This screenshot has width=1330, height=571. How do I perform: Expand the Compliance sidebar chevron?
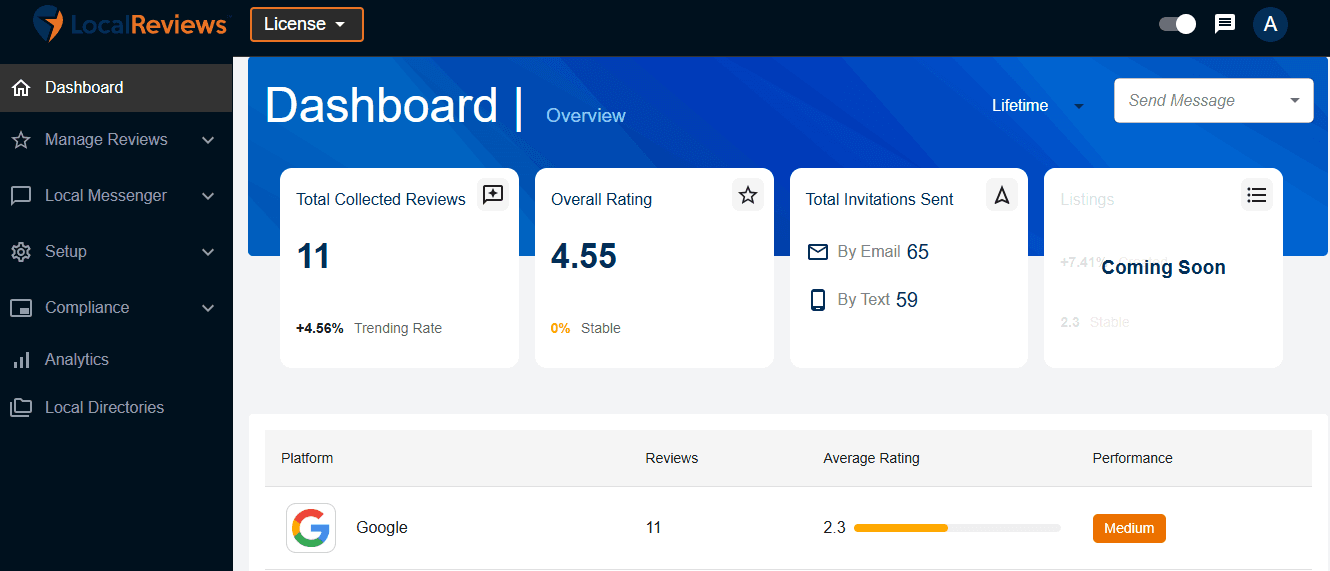pos(208,308)
